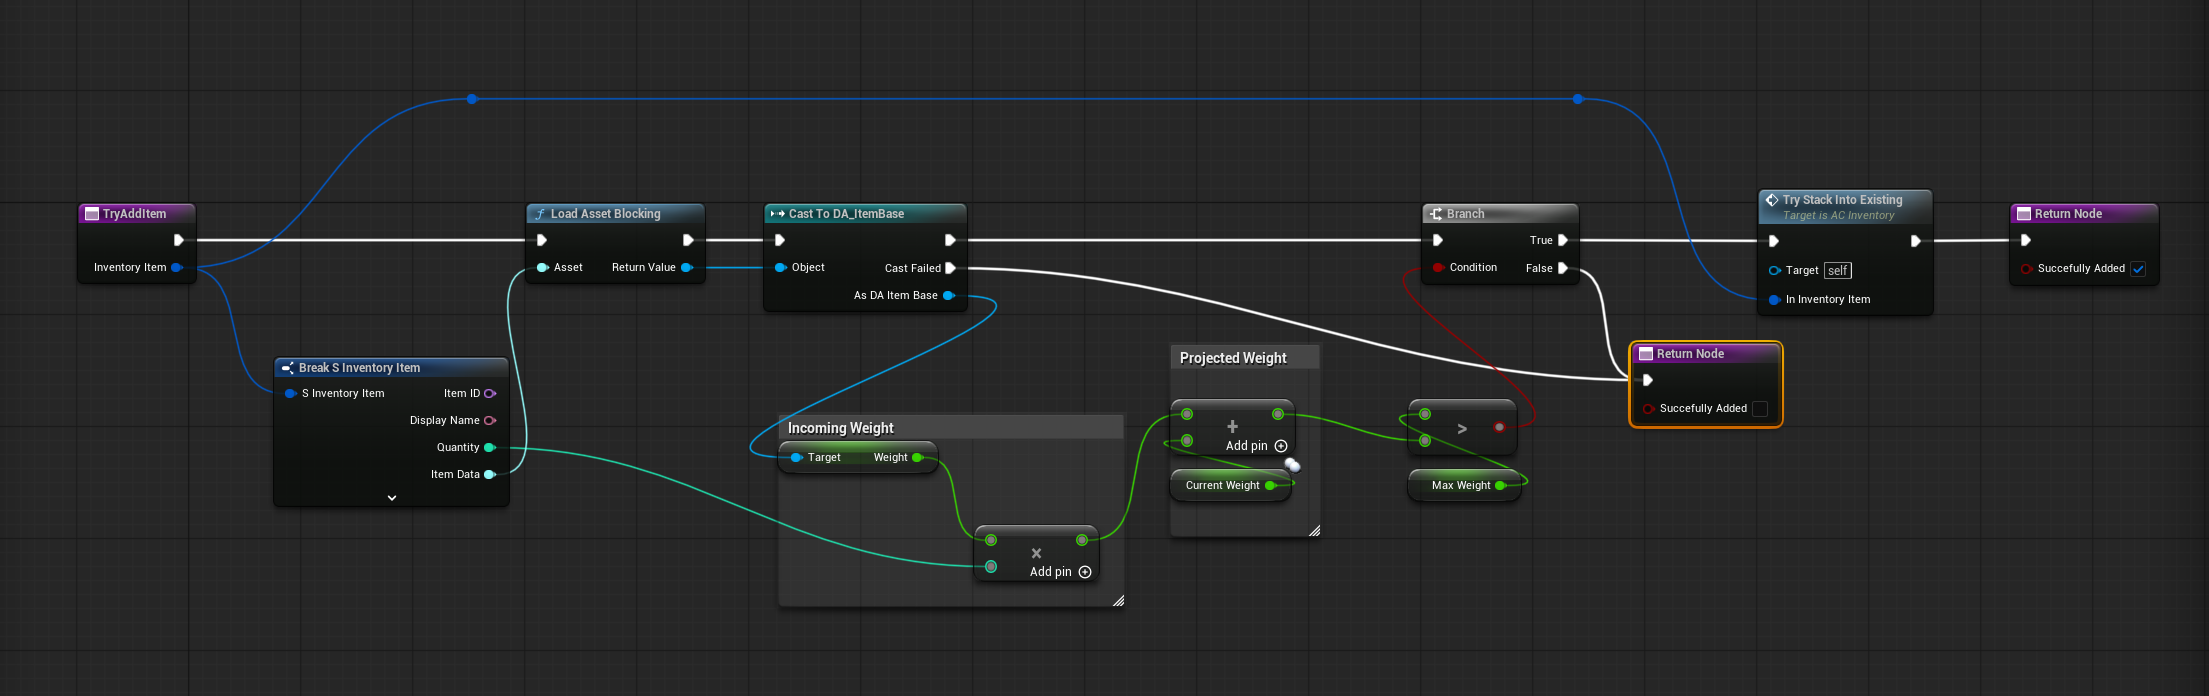2209x696 pixels.
Task: Select the Projected Weight comment title
Action: (1233, 358)
